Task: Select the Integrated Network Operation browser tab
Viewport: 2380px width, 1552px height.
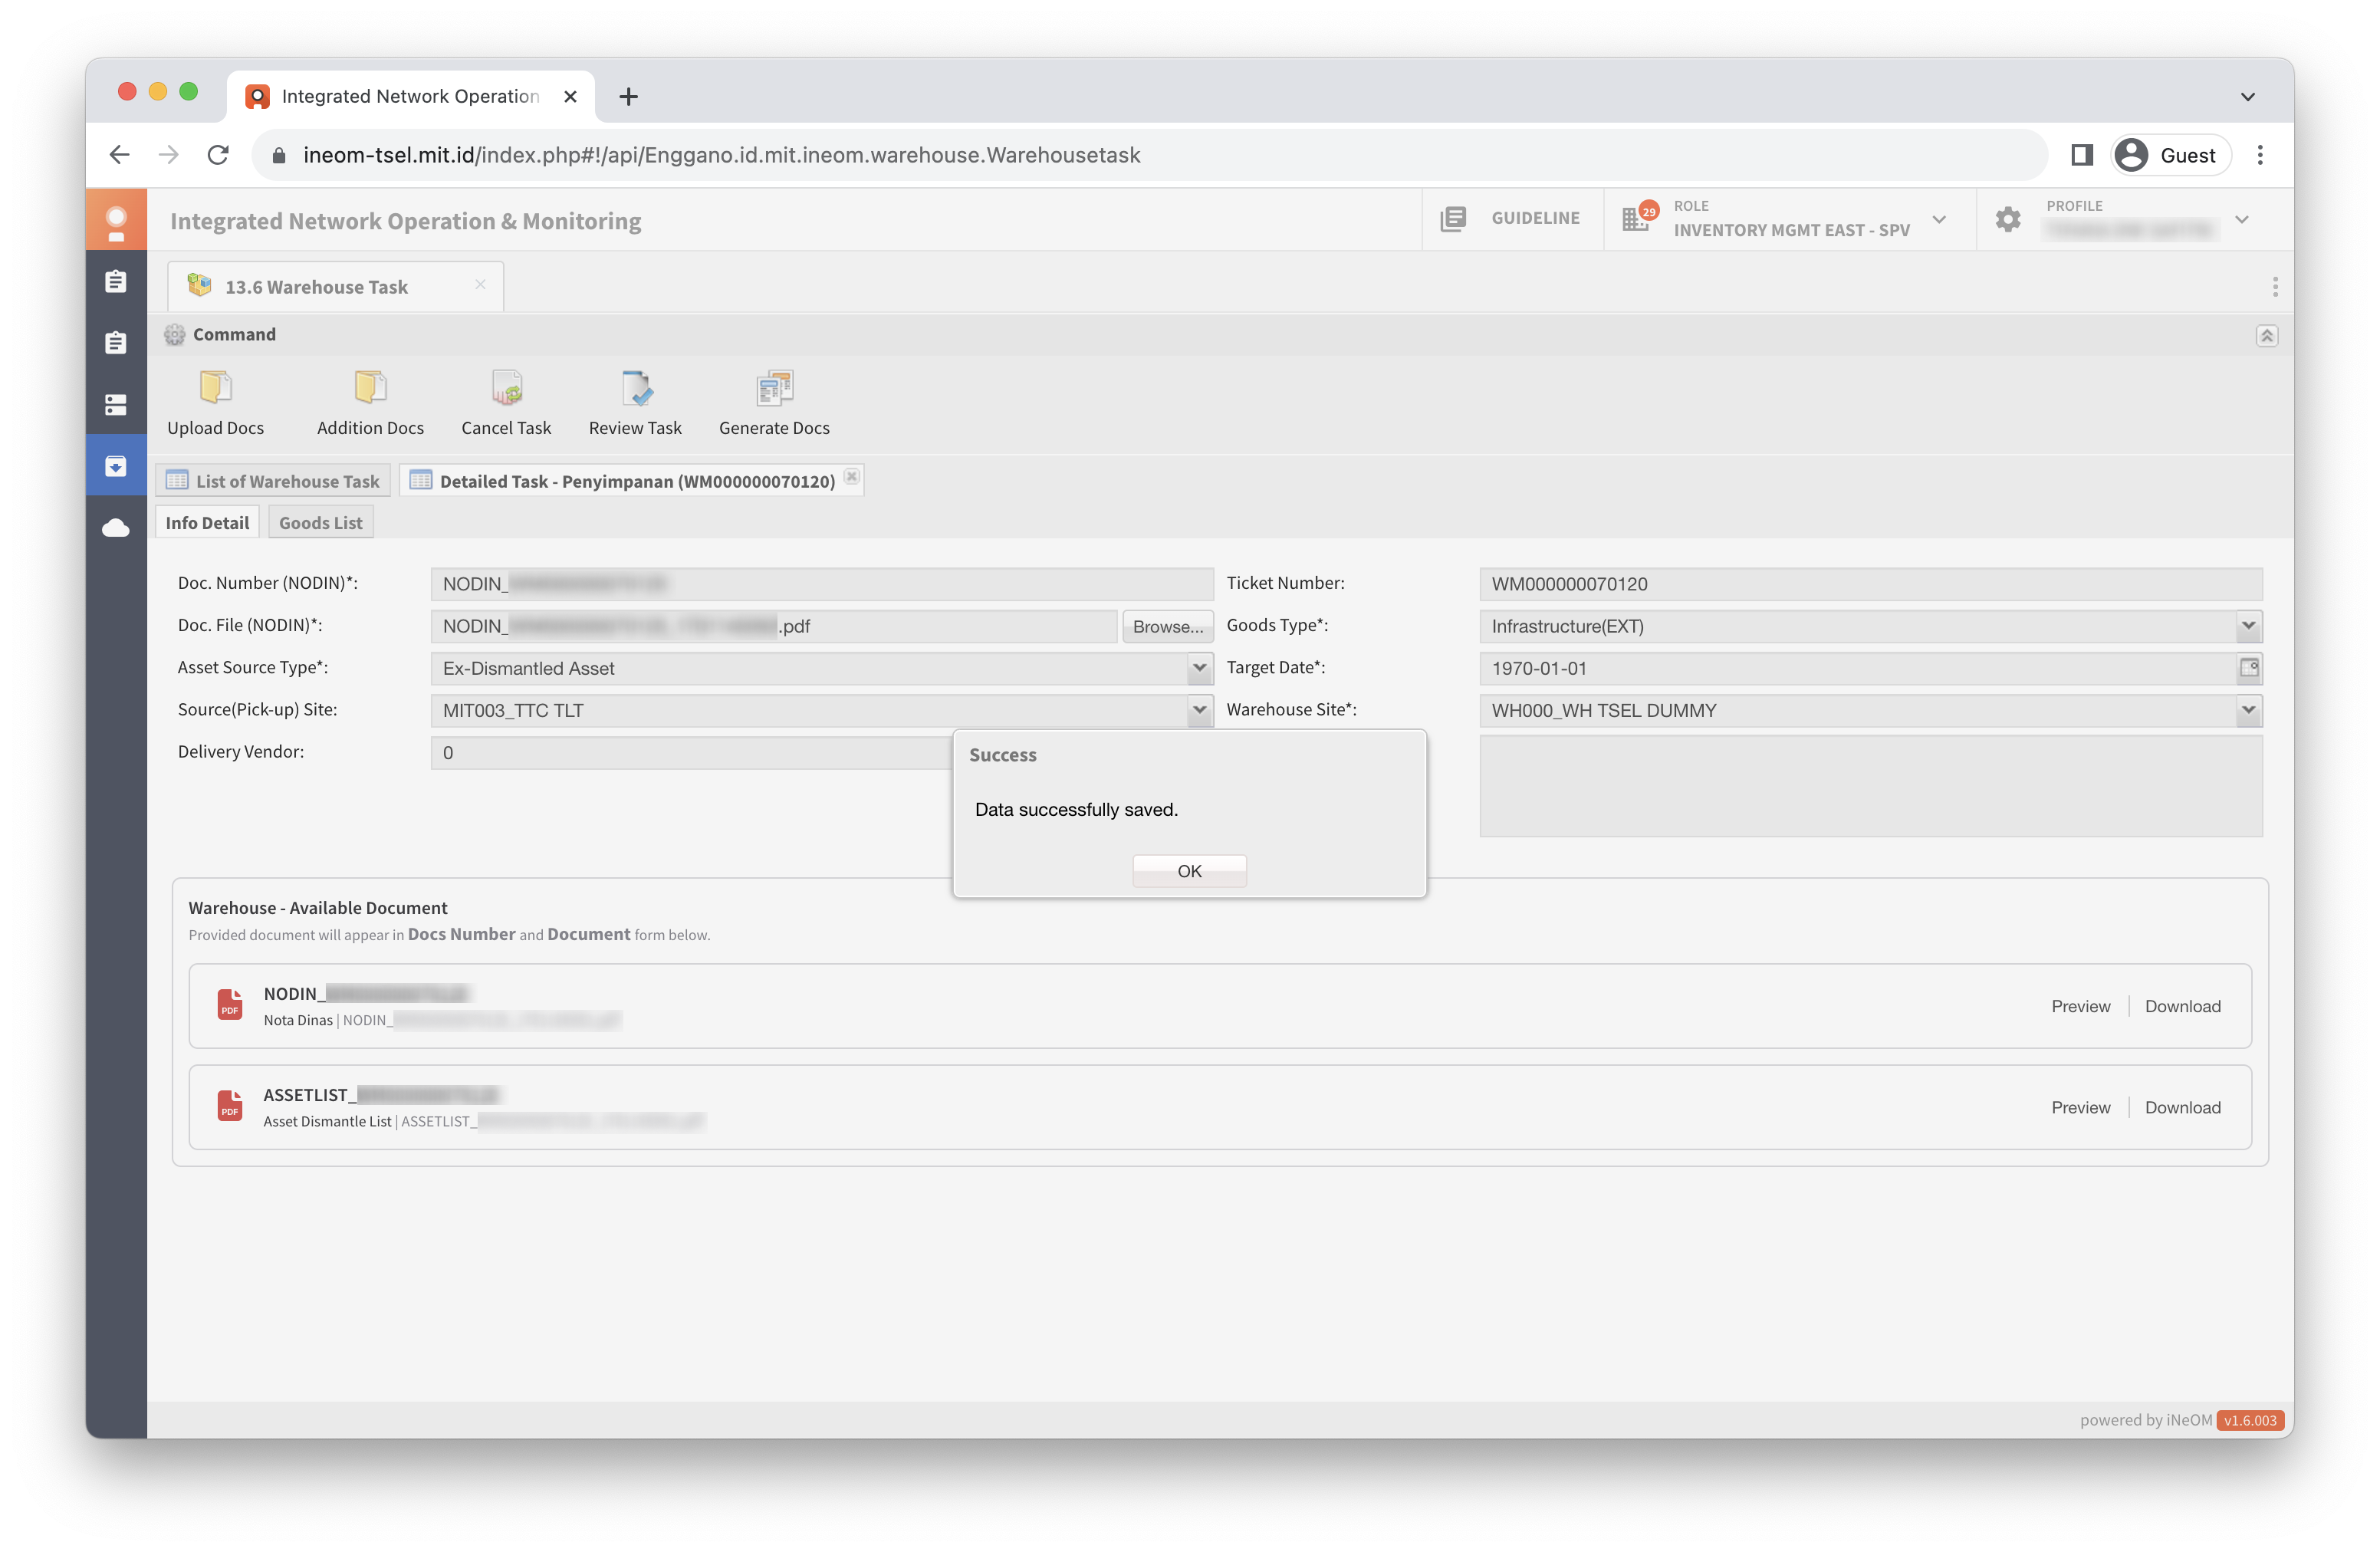Action: [410, 97]
